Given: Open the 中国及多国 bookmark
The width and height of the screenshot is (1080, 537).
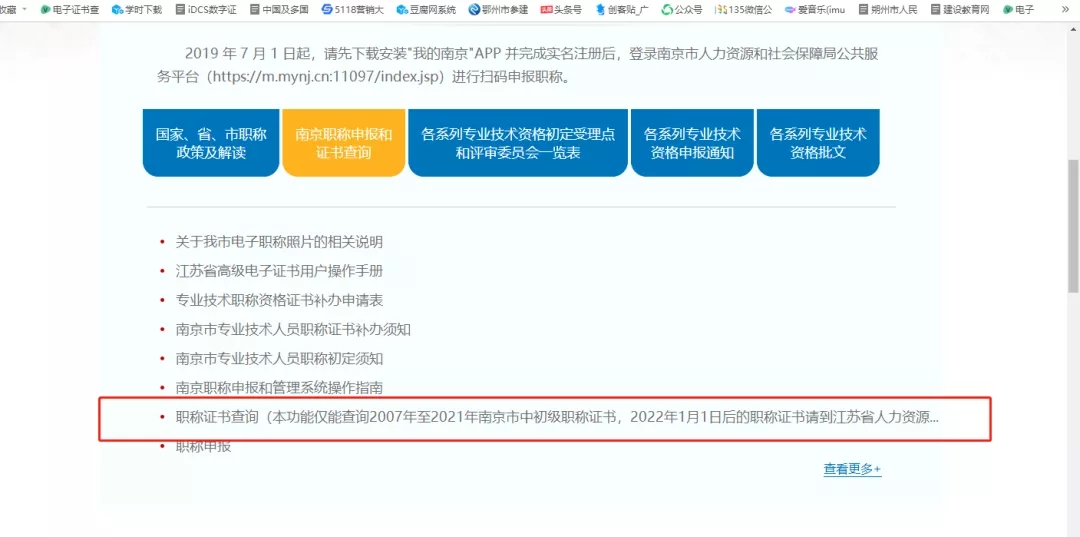Looking at the screenshot, I should click(x=279, y=10).
